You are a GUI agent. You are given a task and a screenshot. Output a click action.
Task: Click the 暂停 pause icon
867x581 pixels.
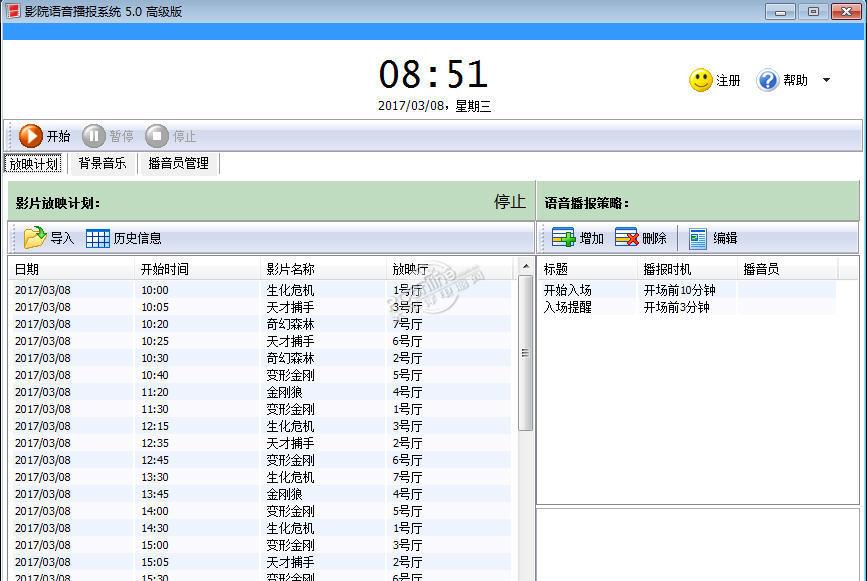pos(93,136)
